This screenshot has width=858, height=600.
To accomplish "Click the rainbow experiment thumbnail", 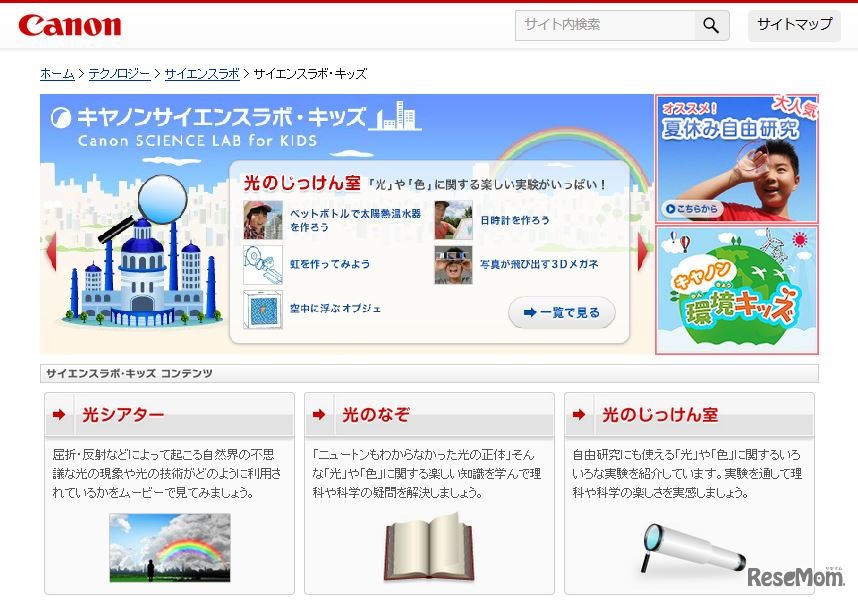I will (x=263, y=265).
